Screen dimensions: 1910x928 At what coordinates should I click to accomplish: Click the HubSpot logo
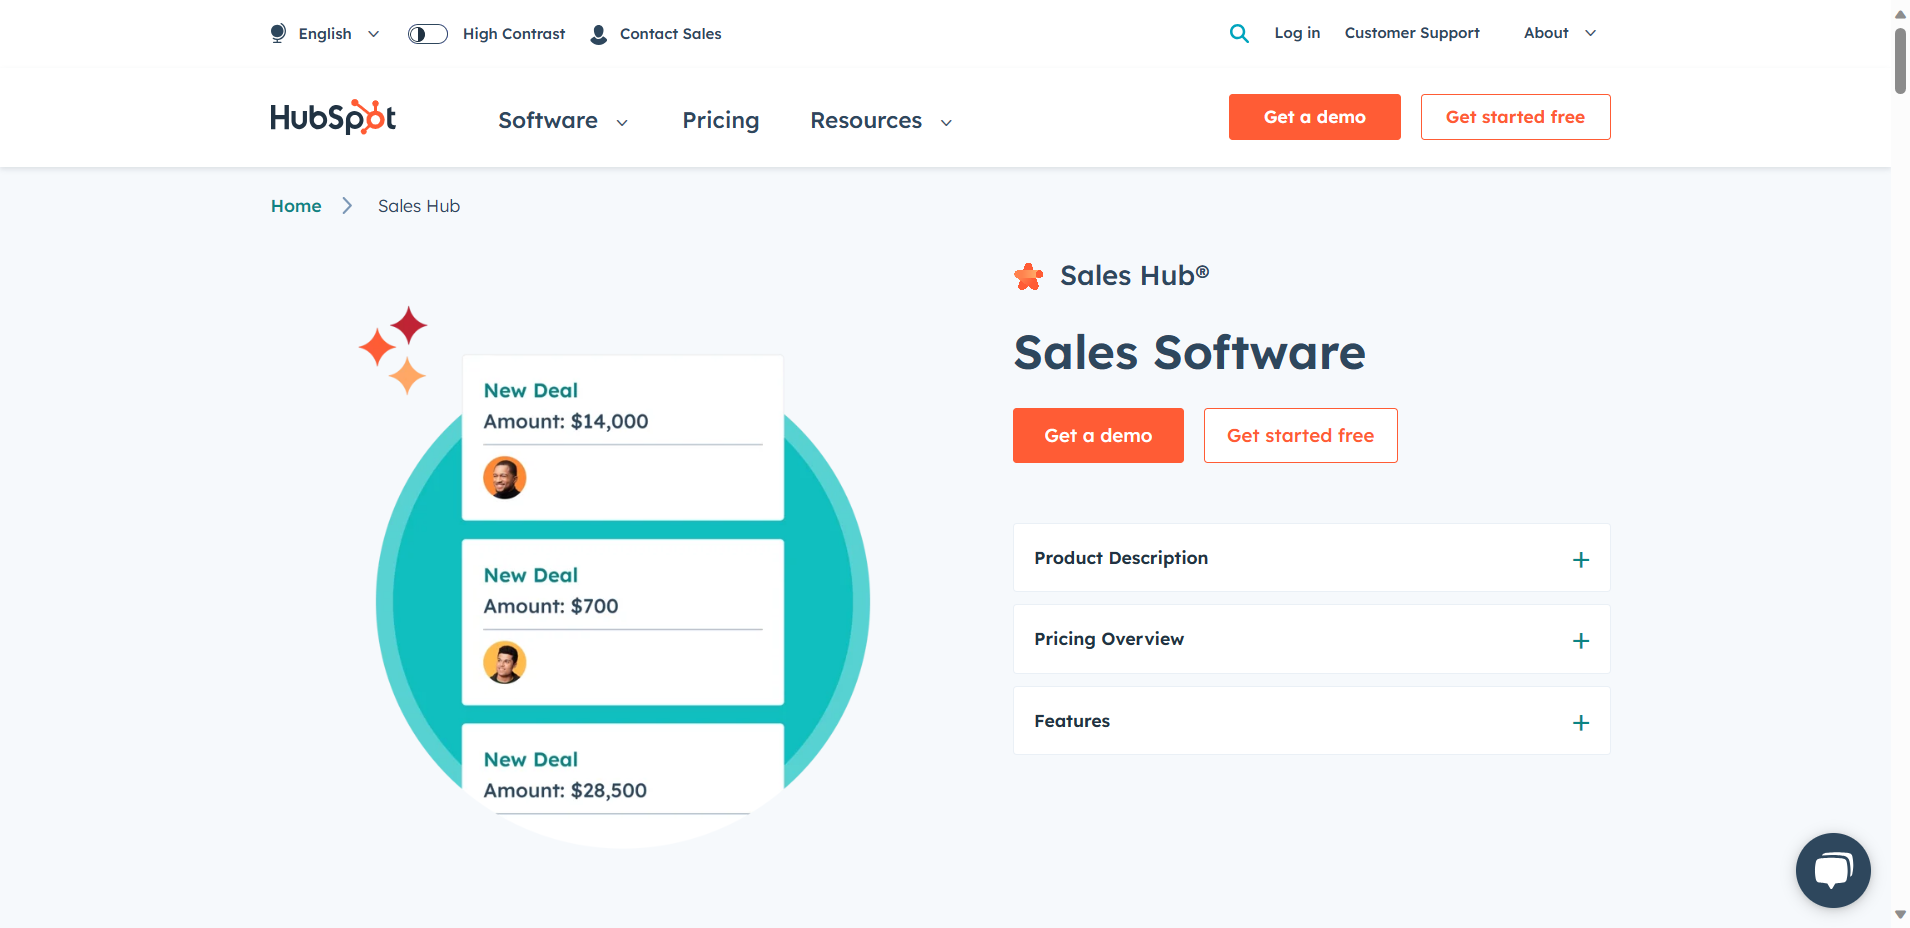point(333,118)
